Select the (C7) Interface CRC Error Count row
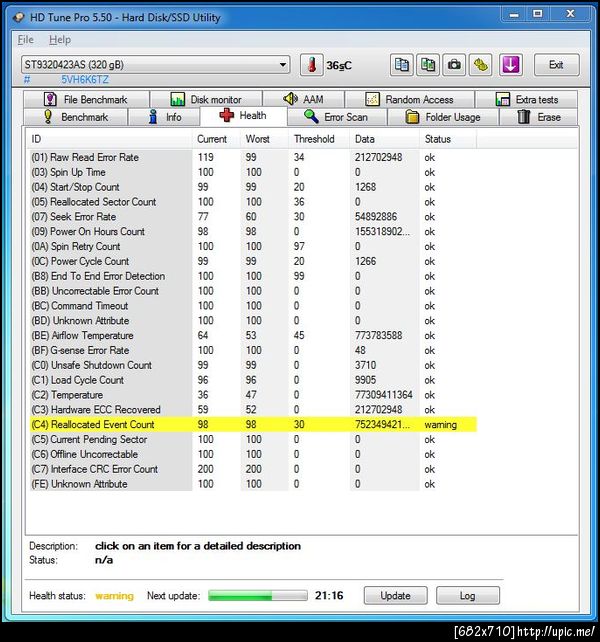Viewport: 600px width, 642px height. [253, 469]
